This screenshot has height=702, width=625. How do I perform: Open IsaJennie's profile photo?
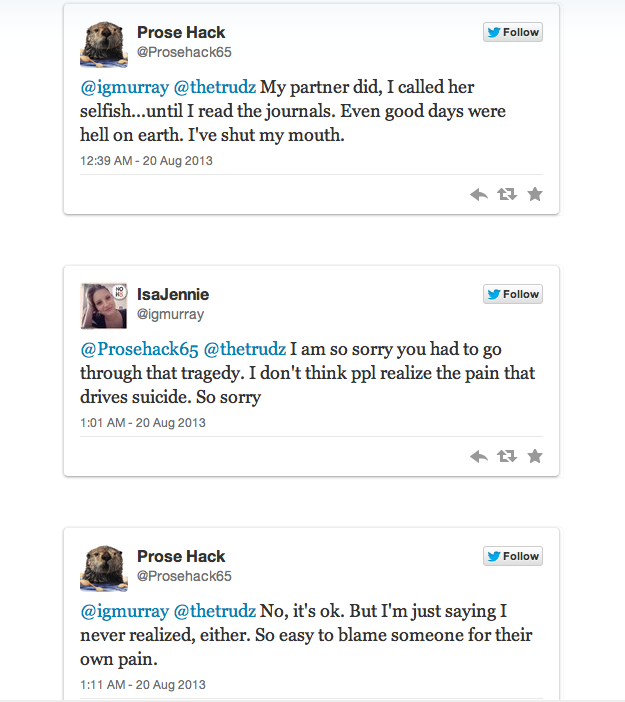103,305
